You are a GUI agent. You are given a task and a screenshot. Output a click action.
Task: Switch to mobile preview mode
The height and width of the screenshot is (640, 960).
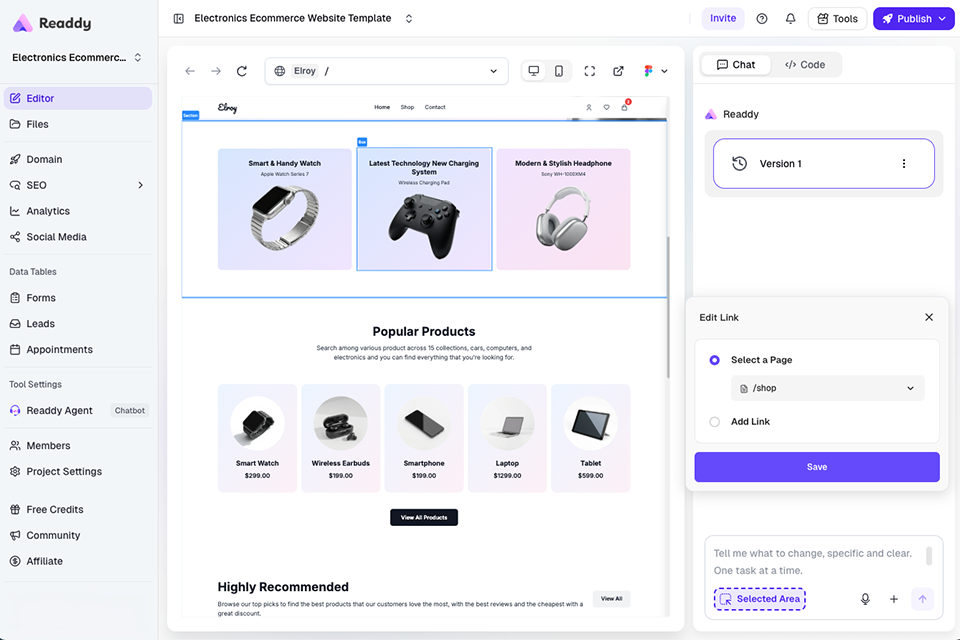(x=559, y=71)
